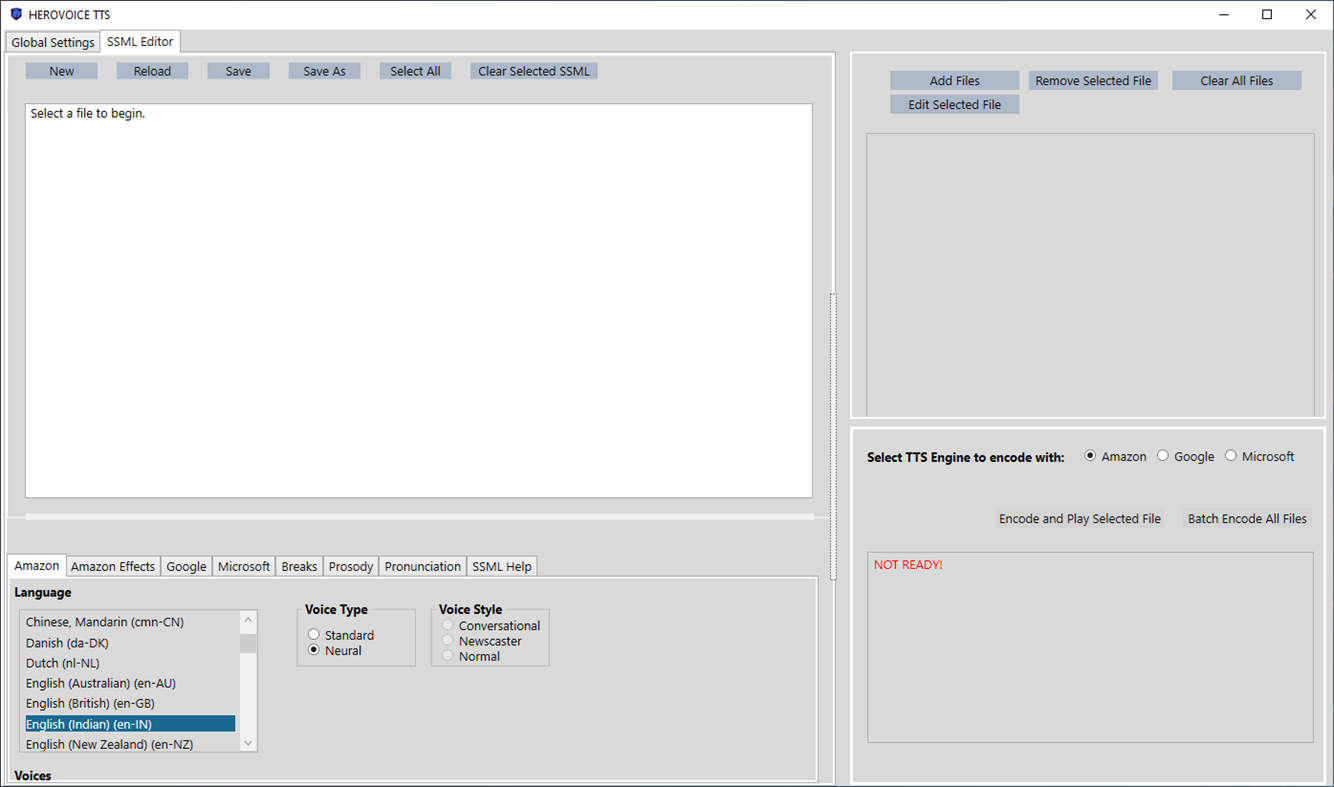Image resolution: width=1334 pixels, height=787 pixels.
Task: Save the current SSML file
Action: [238, 70]
